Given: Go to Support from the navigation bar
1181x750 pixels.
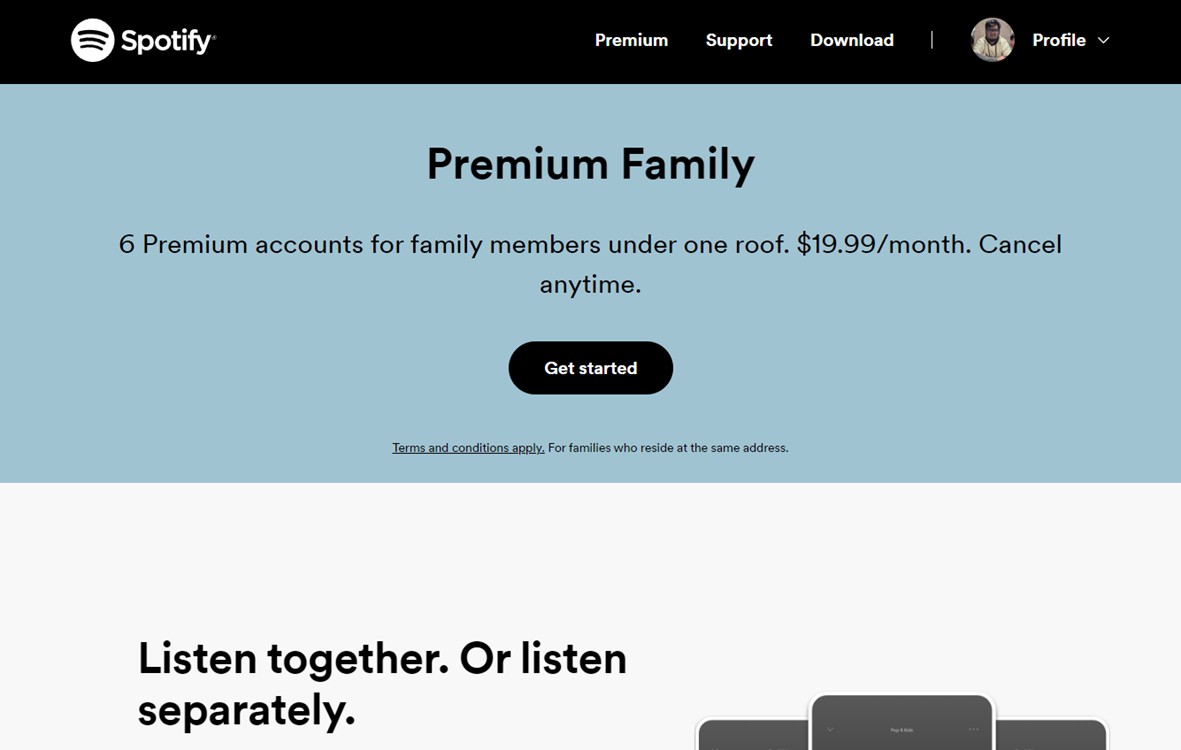Looking at the screenshot, I should (x=739, y=40).
